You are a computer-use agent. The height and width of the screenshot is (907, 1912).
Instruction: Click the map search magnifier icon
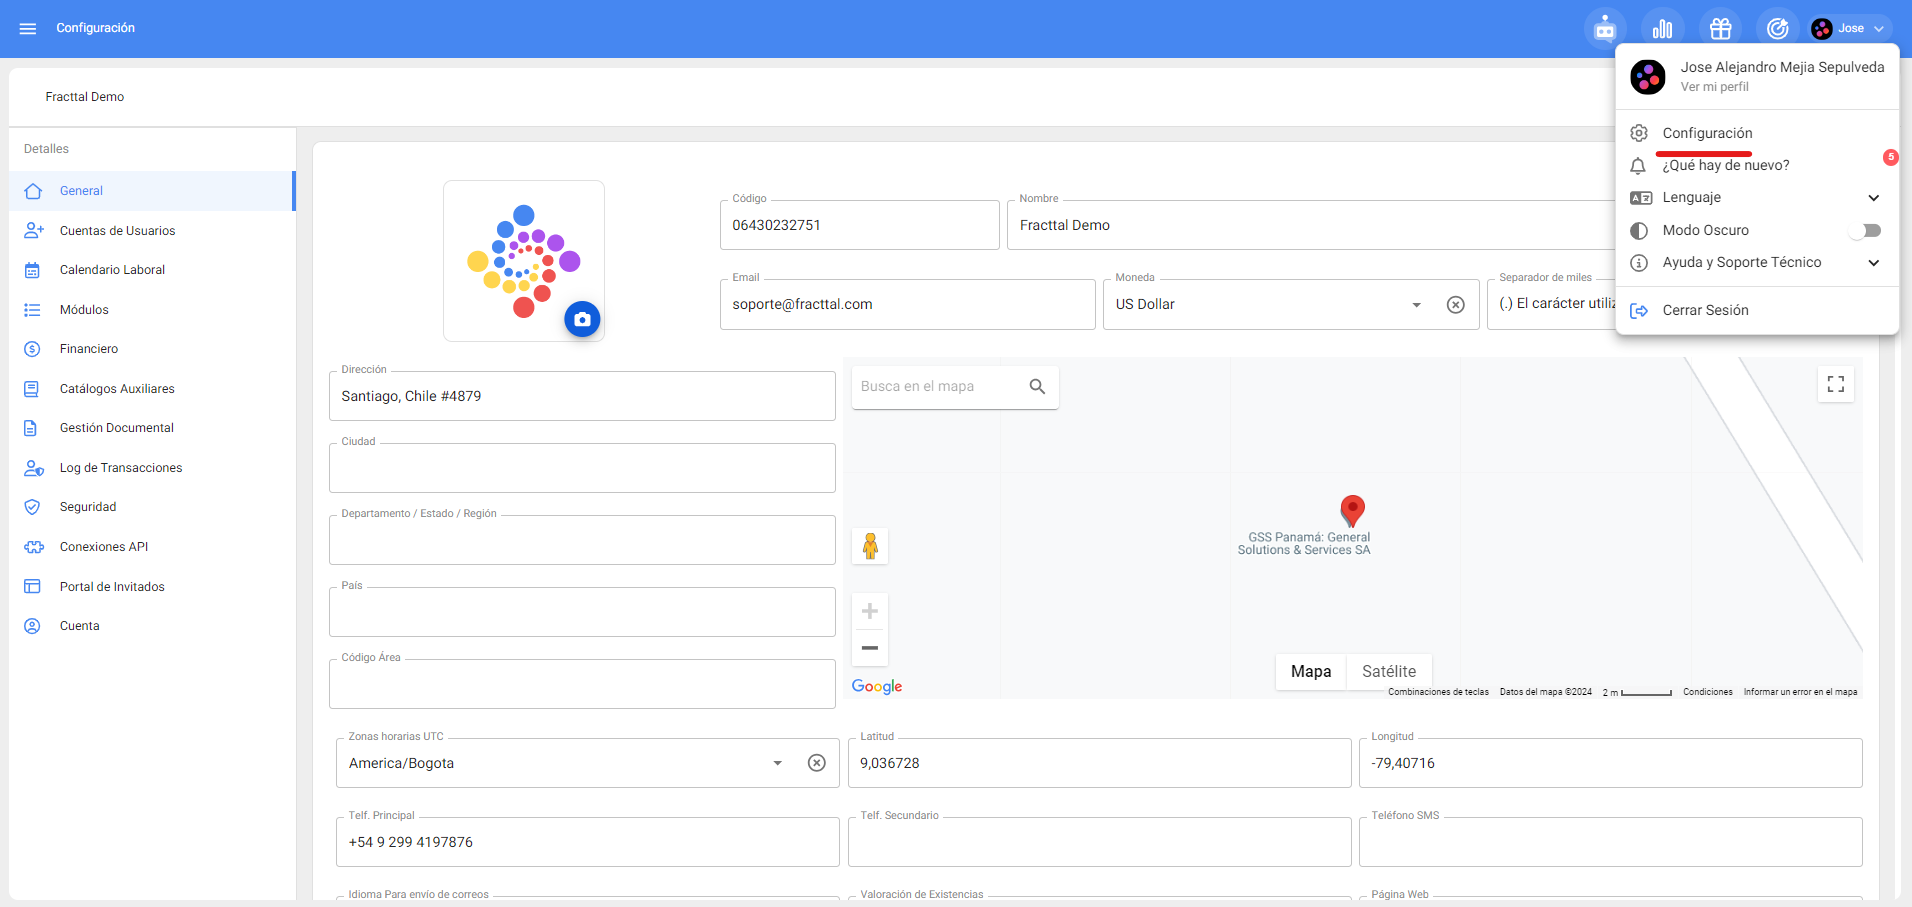[1037, 387]
